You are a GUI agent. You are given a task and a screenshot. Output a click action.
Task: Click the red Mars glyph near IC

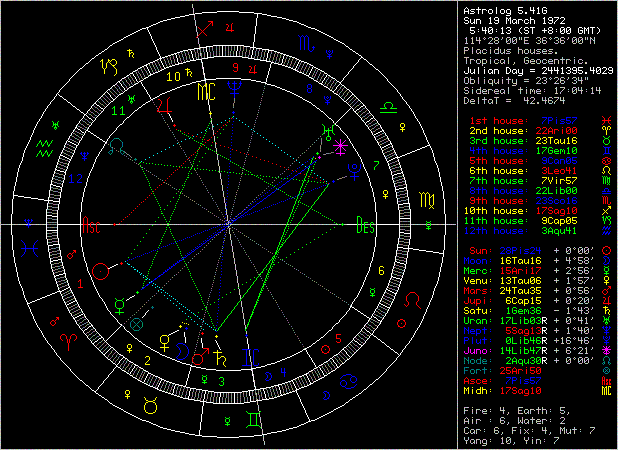pos(200,356)
